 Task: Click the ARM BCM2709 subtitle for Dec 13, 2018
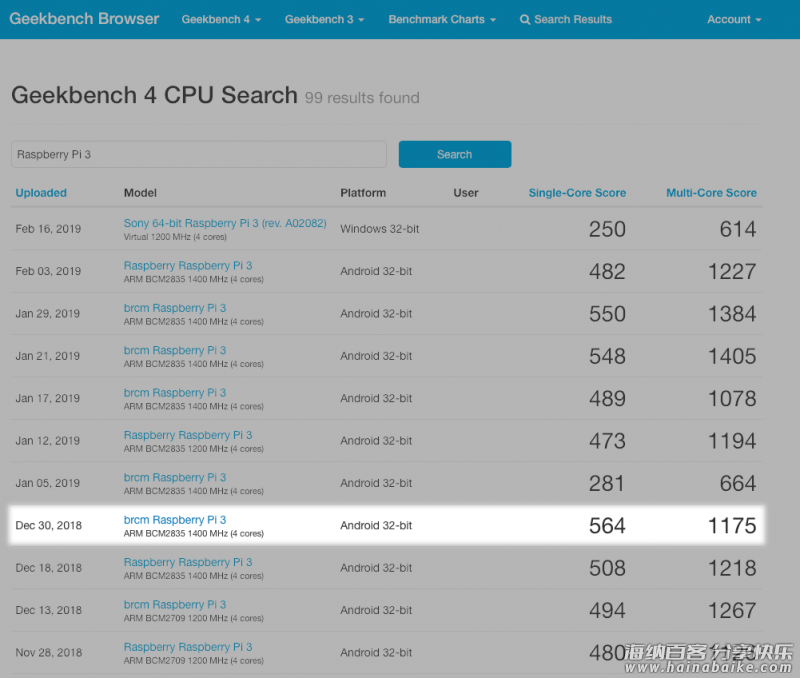click(x=193, y=618)
